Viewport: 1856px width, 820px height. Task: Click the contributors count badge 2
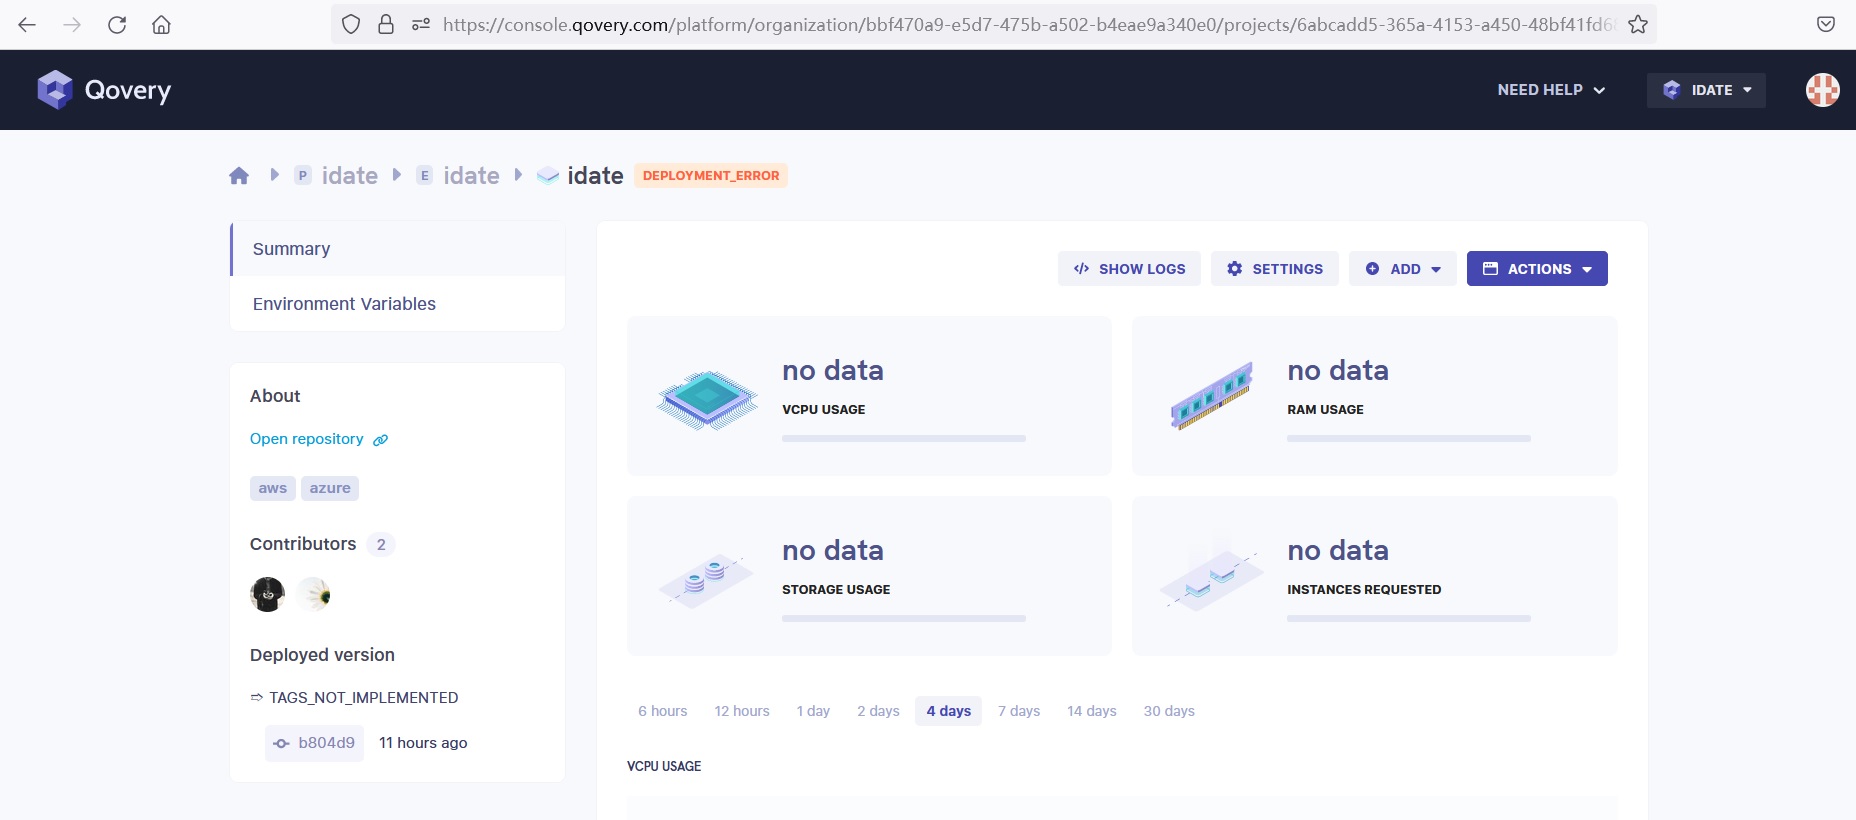381,545
